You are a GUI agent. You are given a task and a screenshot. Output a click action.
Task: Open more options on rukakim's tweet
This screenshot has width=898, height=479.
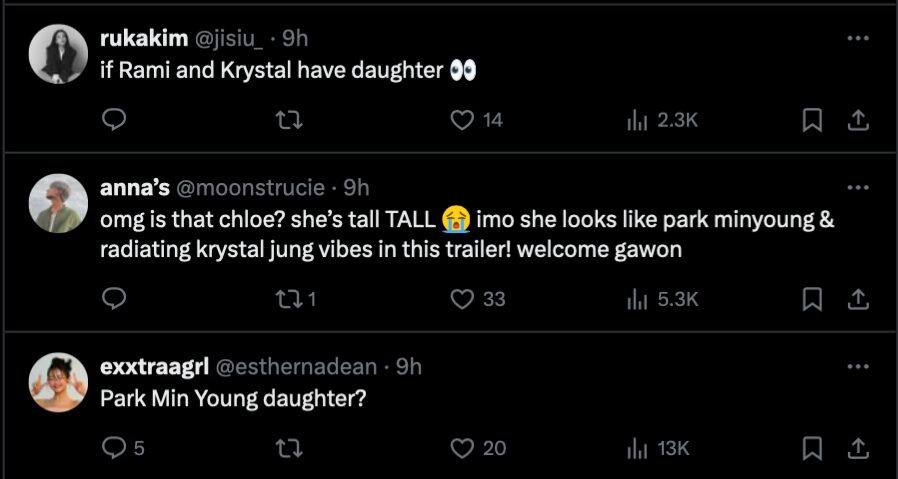857,38
